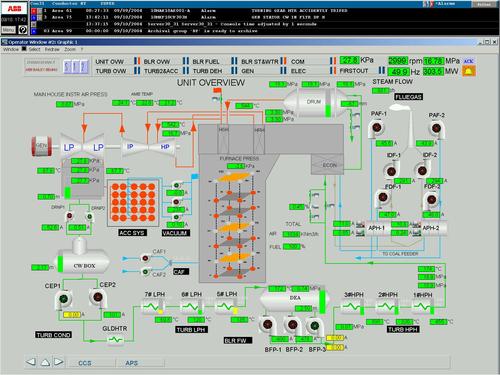Click the APH-1 air preheater
Image resolution: width=500 pixels, height=375 pixels.
pyautogui.click(x=377, y=229)
